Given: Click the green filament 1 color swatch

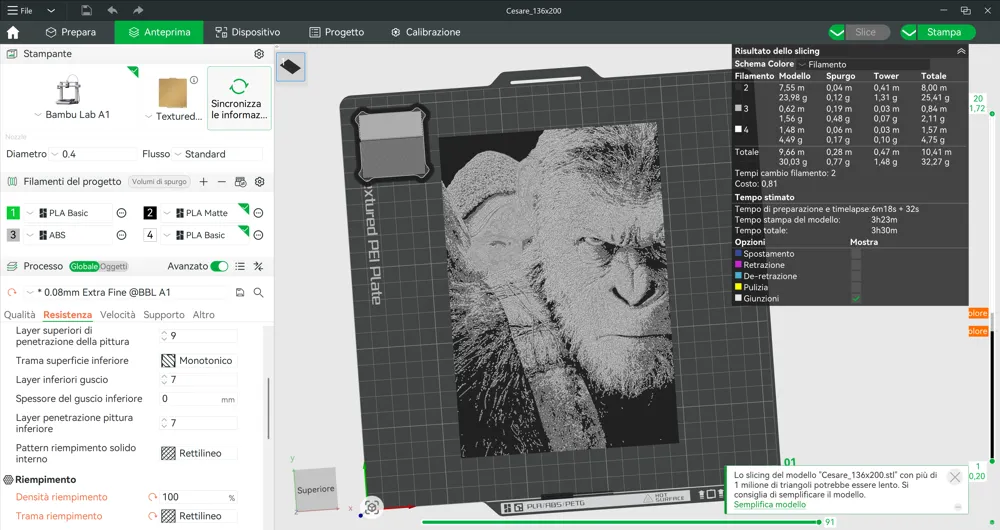Looking at the screenshot, I should coord(13,213).
